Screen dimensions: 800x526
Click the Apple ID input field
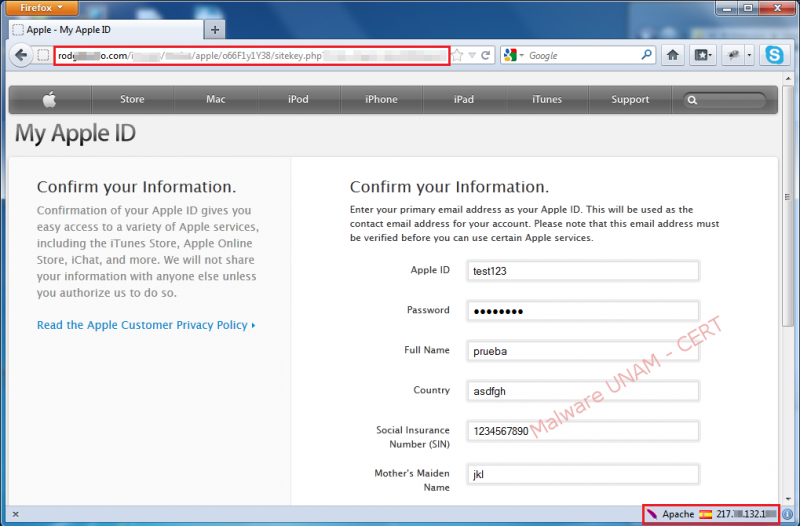(x=583, y=271)
